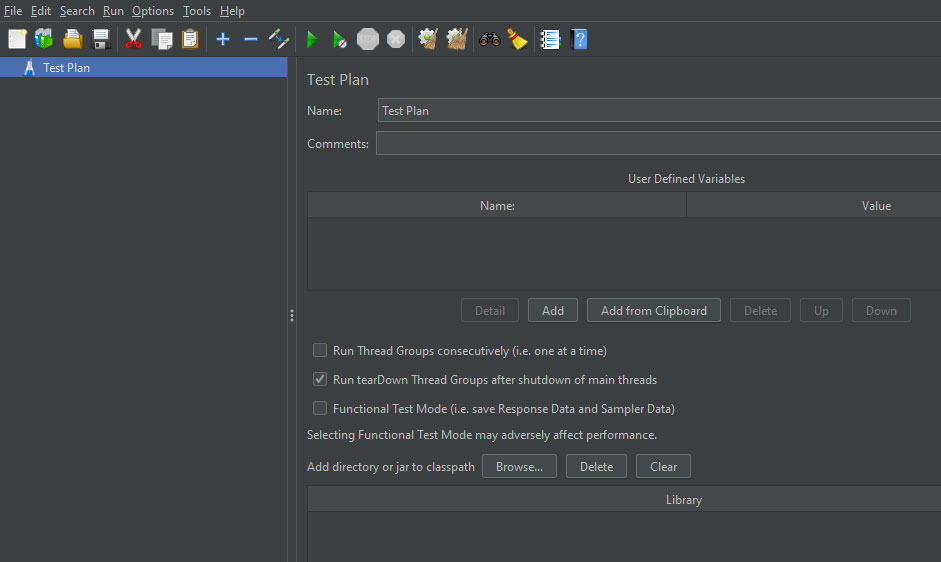941x562 pixels.
Task: Click Browse to add a classpath jar
Action: coord(519,467)
